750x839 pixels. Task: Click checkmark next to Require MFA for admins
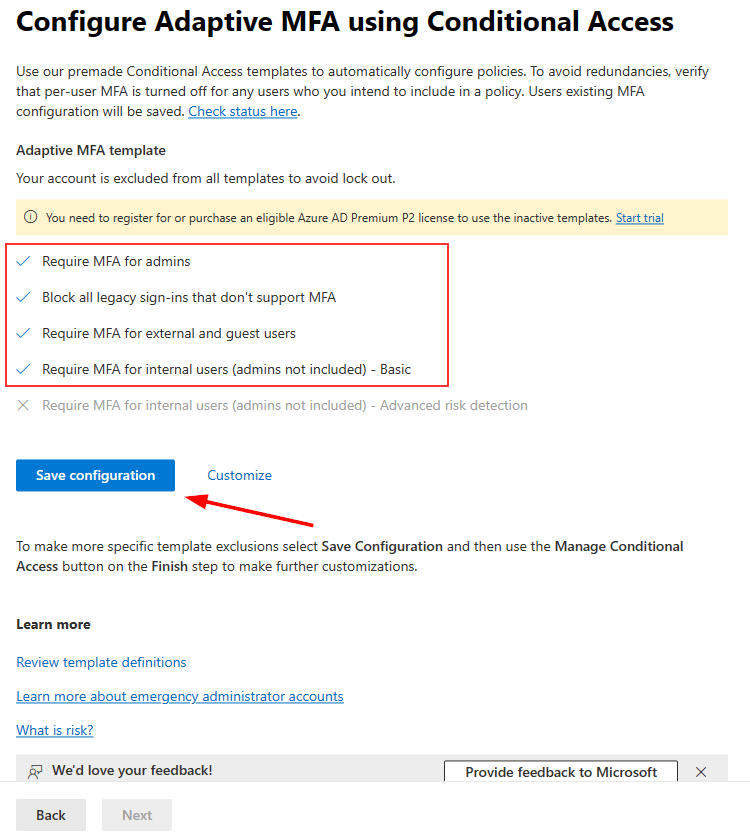click(x=24, y=261)
